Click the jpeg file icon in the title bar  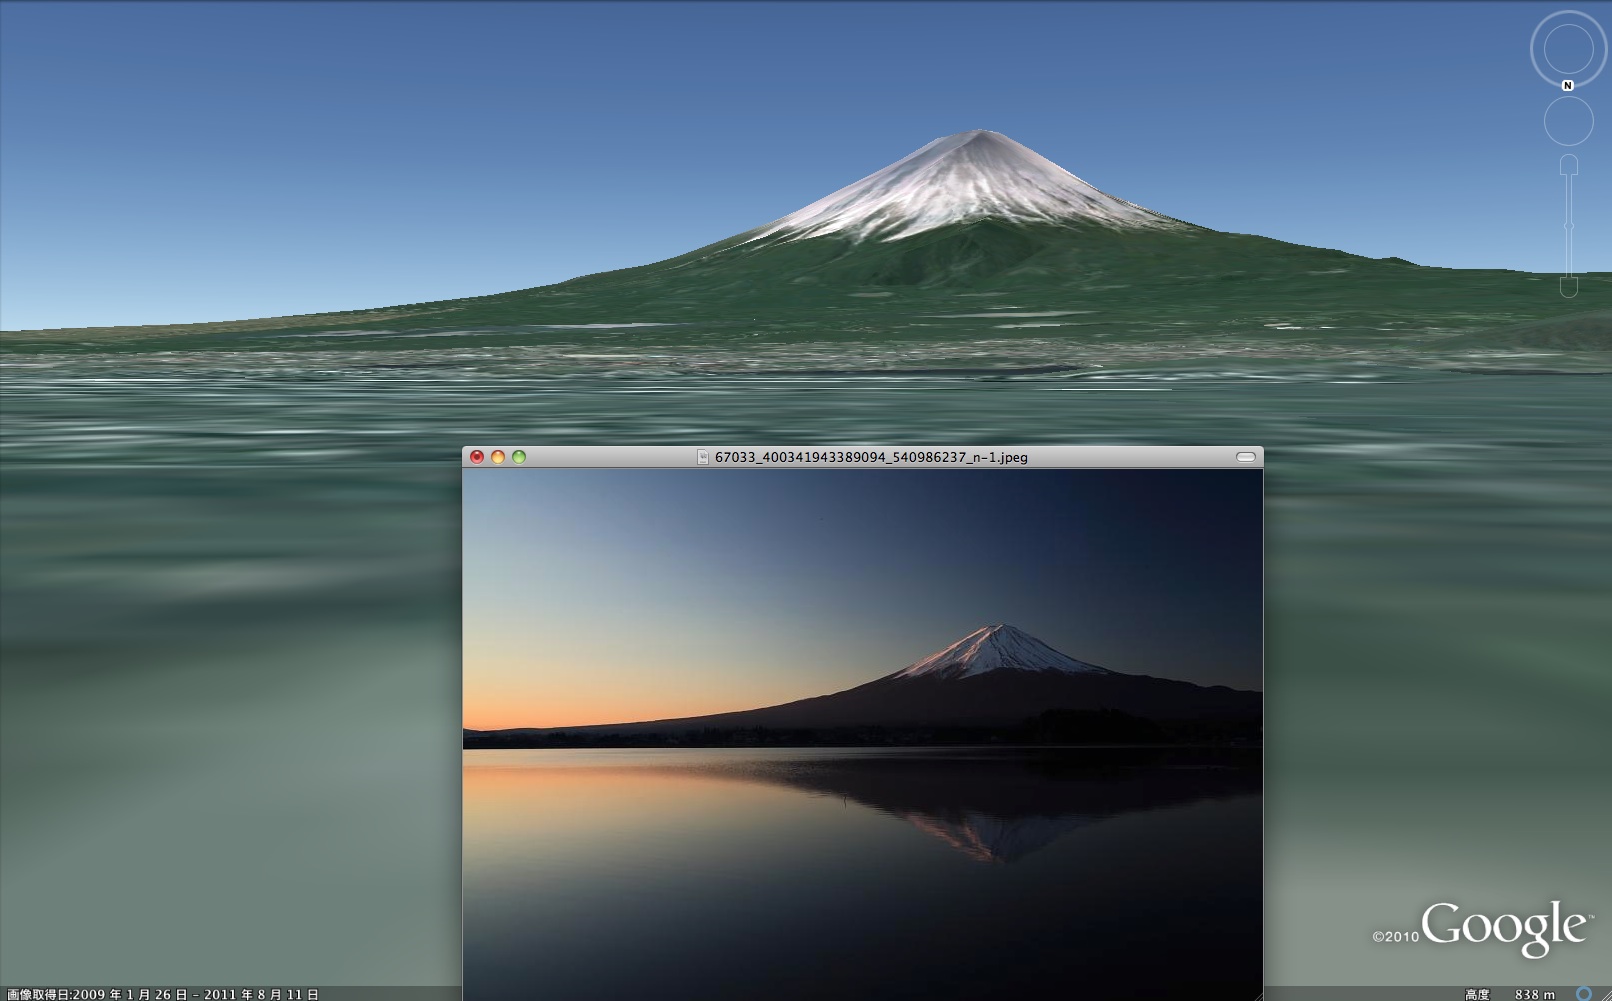coord(703,457)
